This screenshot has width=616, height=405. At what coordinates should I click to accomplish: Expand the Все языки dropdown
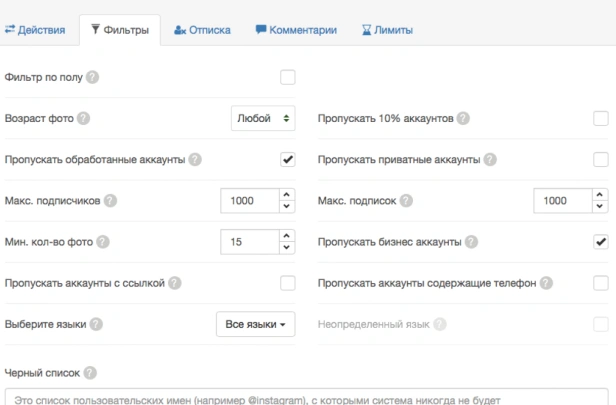point(255,324)
